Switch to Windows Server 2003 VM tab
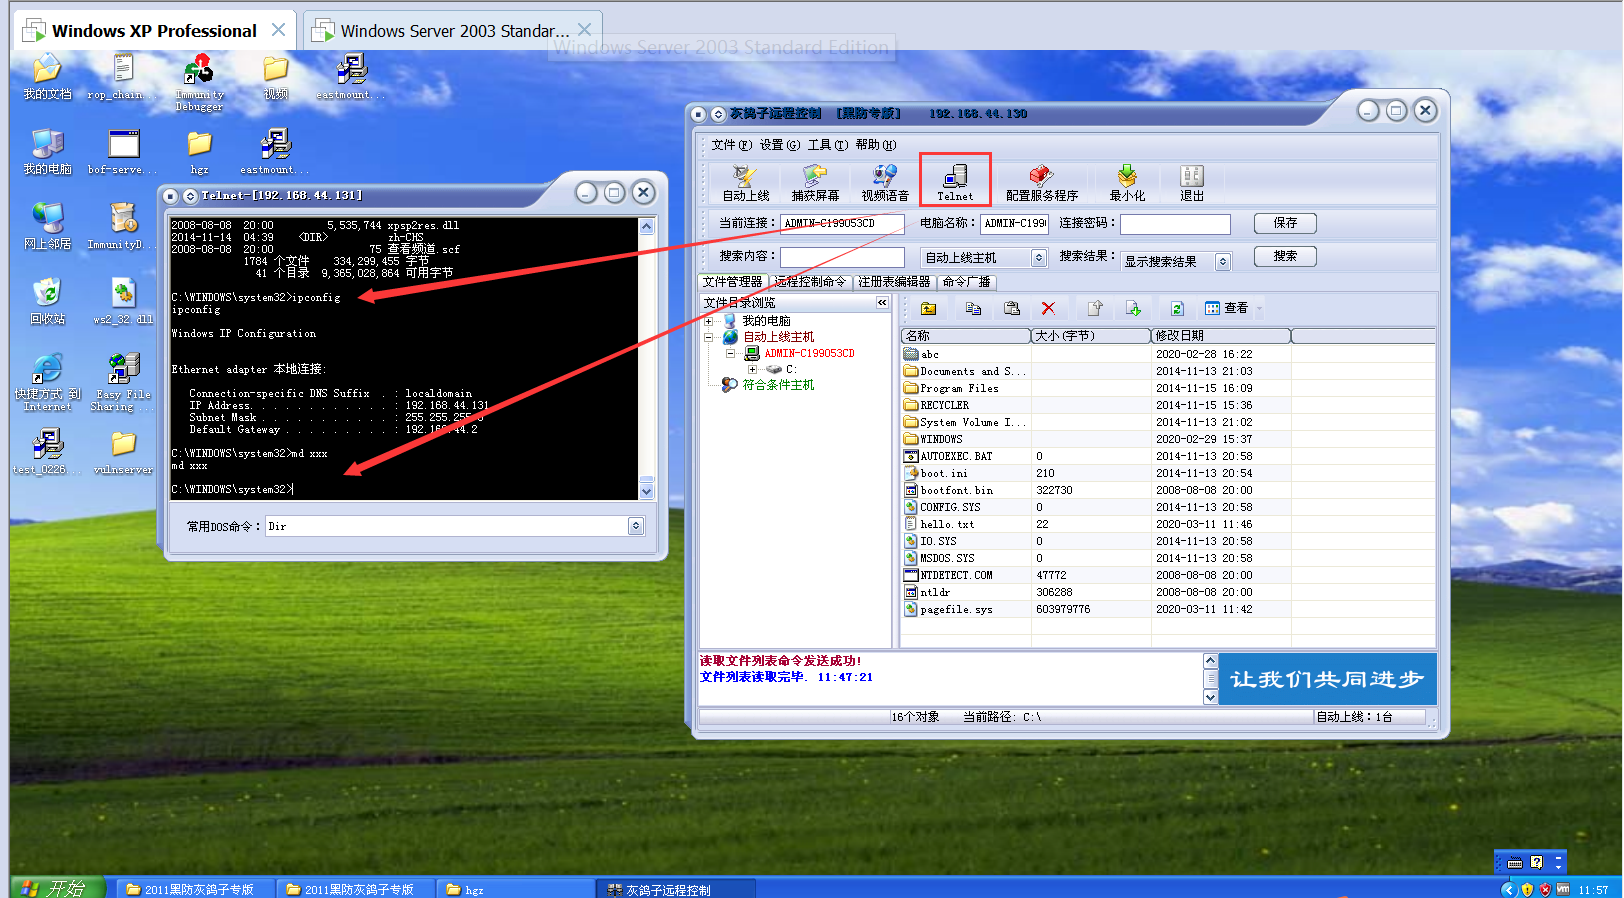Image resolution: width=1624 pixels, height=898 pixels. (x=453, y=31)
